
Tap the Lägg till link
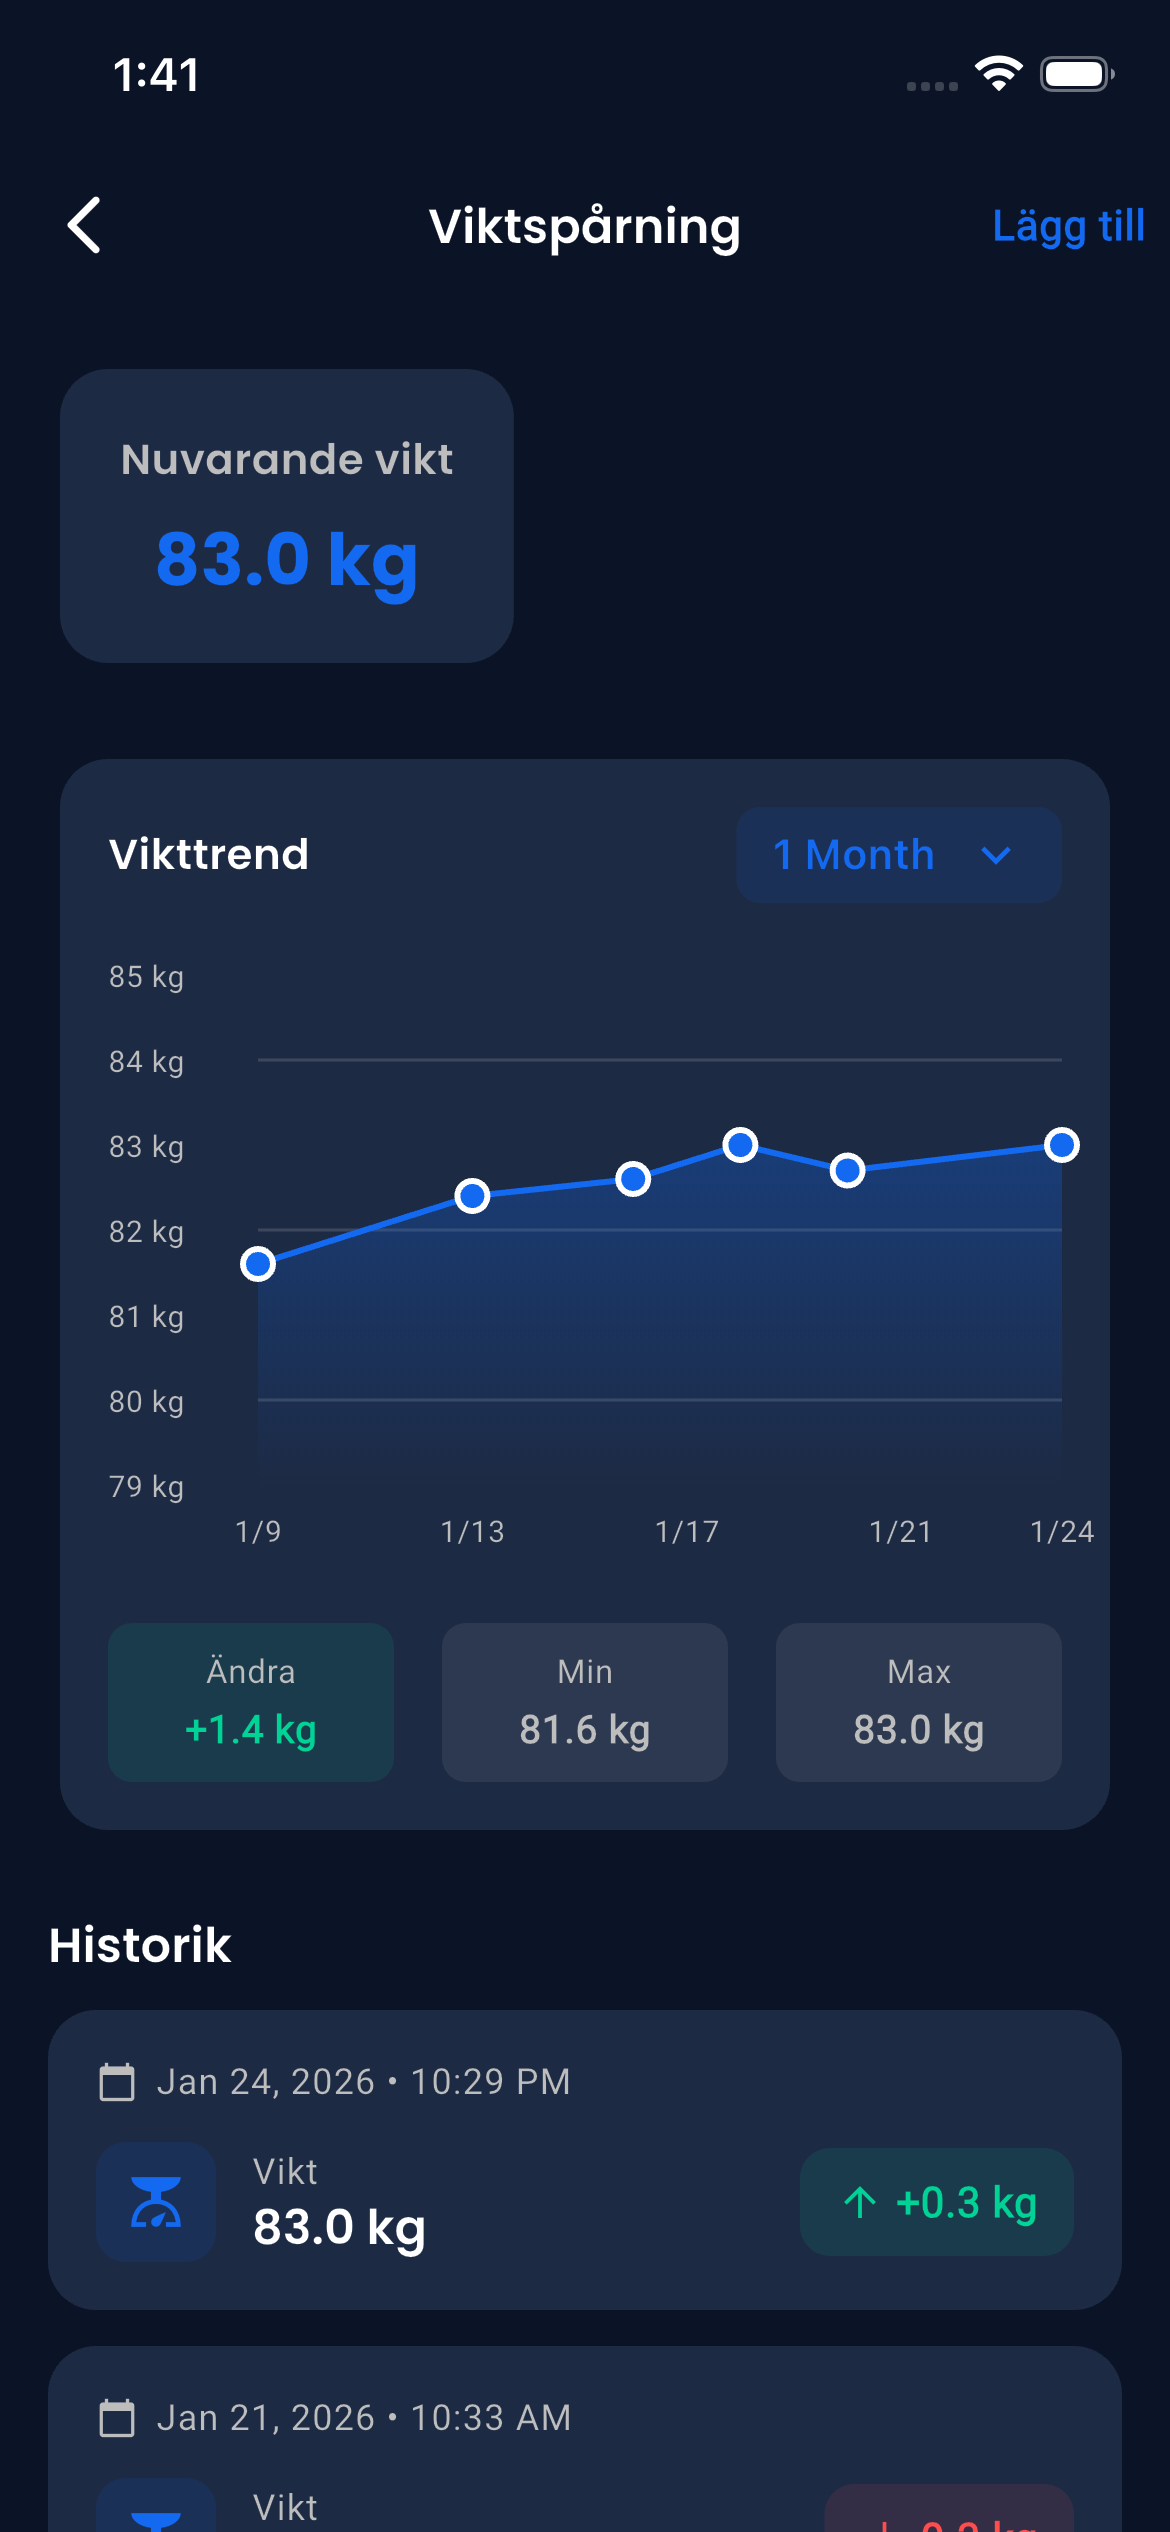(1068, 227)
